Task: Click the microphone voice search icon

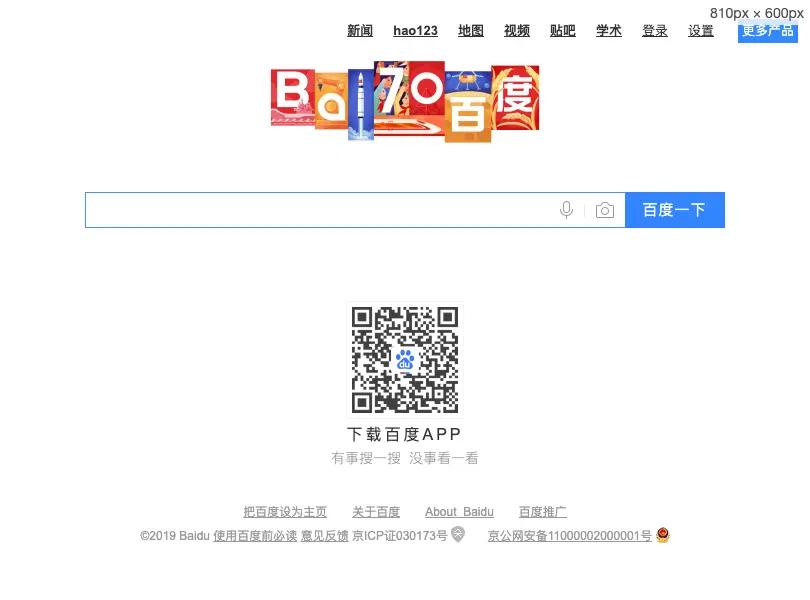Action: (x=566, y=210)
